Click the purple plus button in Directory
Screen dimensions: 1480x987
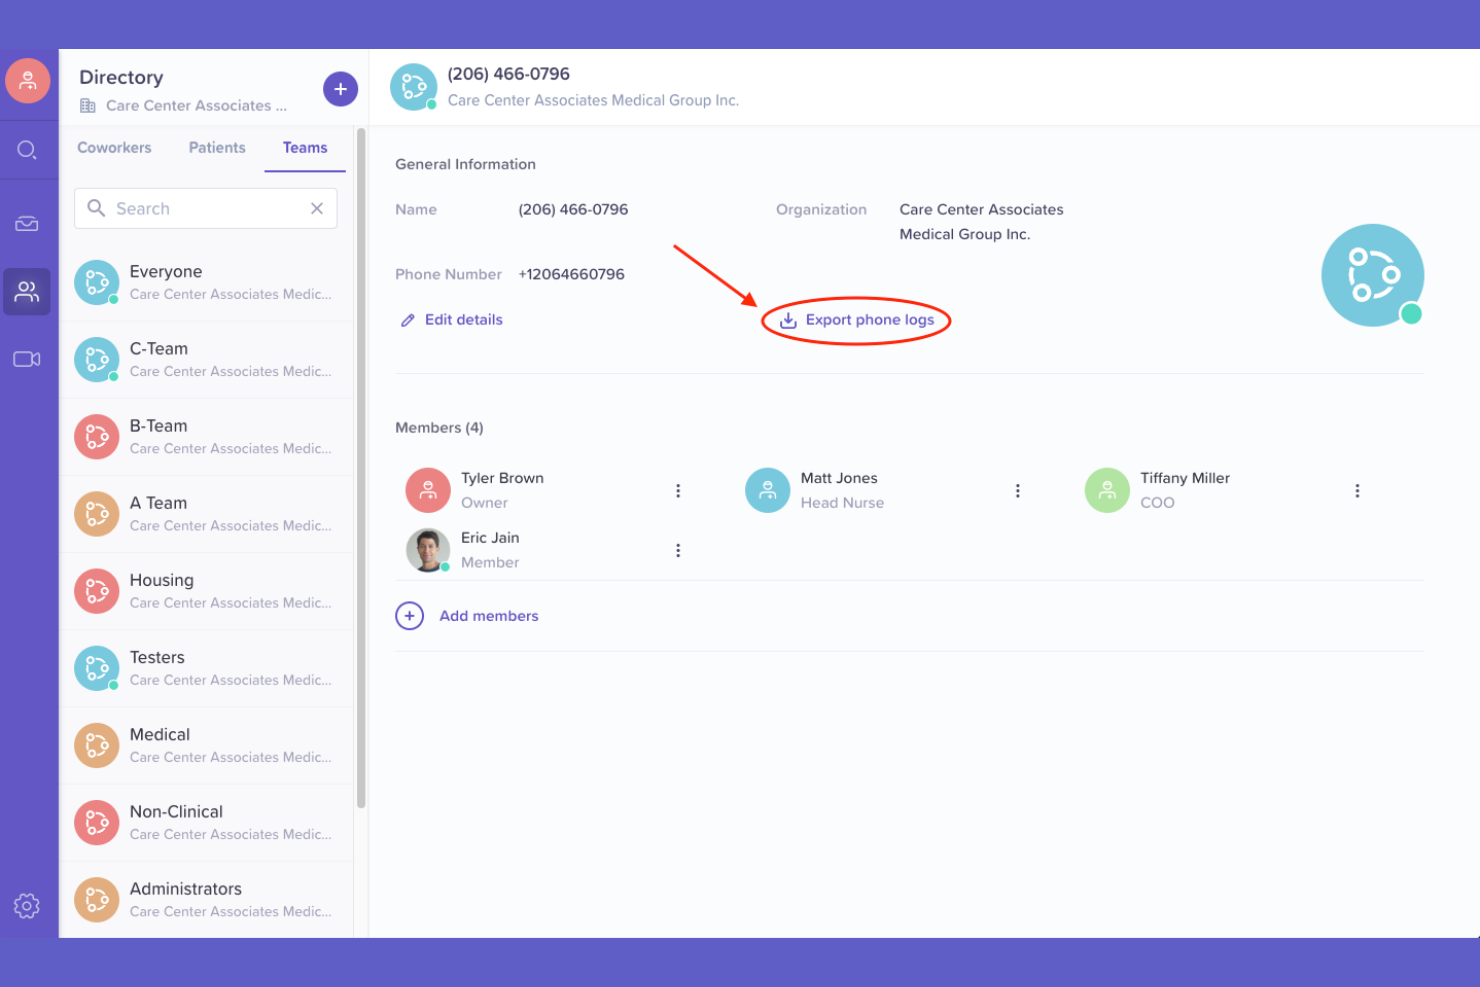pyautogui.click(x=340, y=89)
